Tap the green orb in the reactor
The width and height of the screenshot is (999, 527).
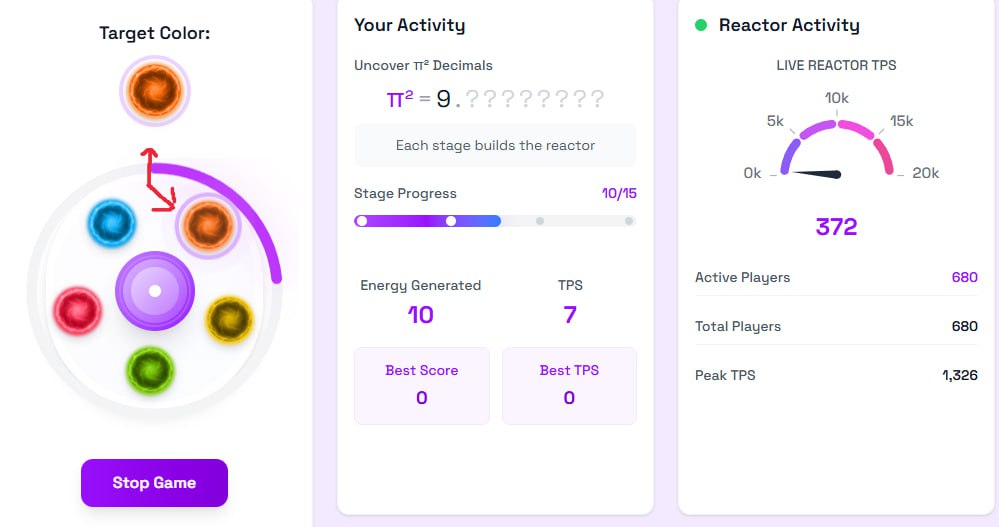[x=150, y=370]
